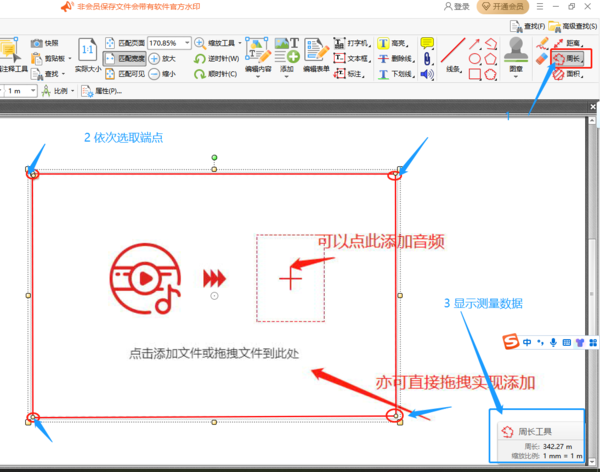Select the red pentagon polygon tool
The height and width of the screenshot is (472, 600).
pyautogui.click(x=491, y=59)
